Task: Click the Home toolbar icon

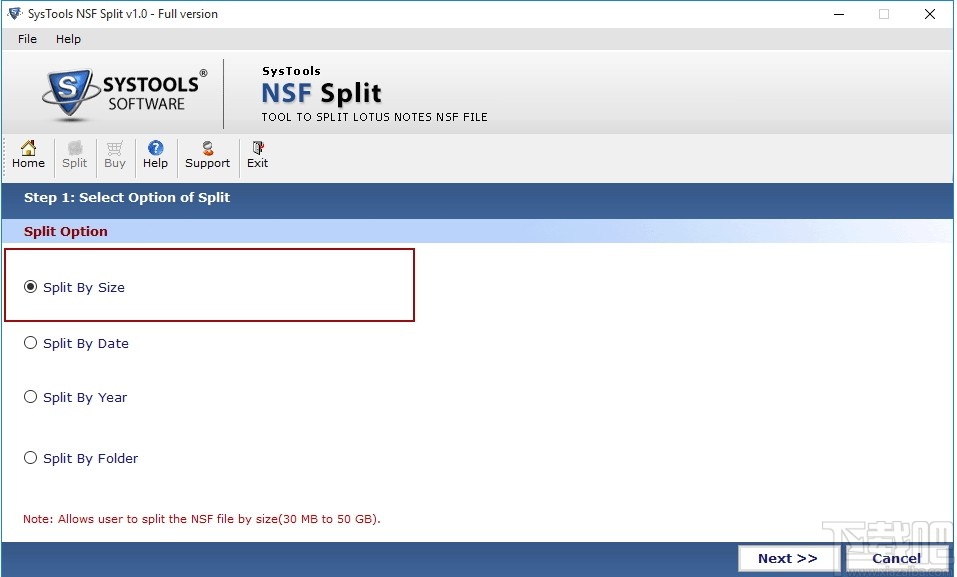Action: point(28,156)
